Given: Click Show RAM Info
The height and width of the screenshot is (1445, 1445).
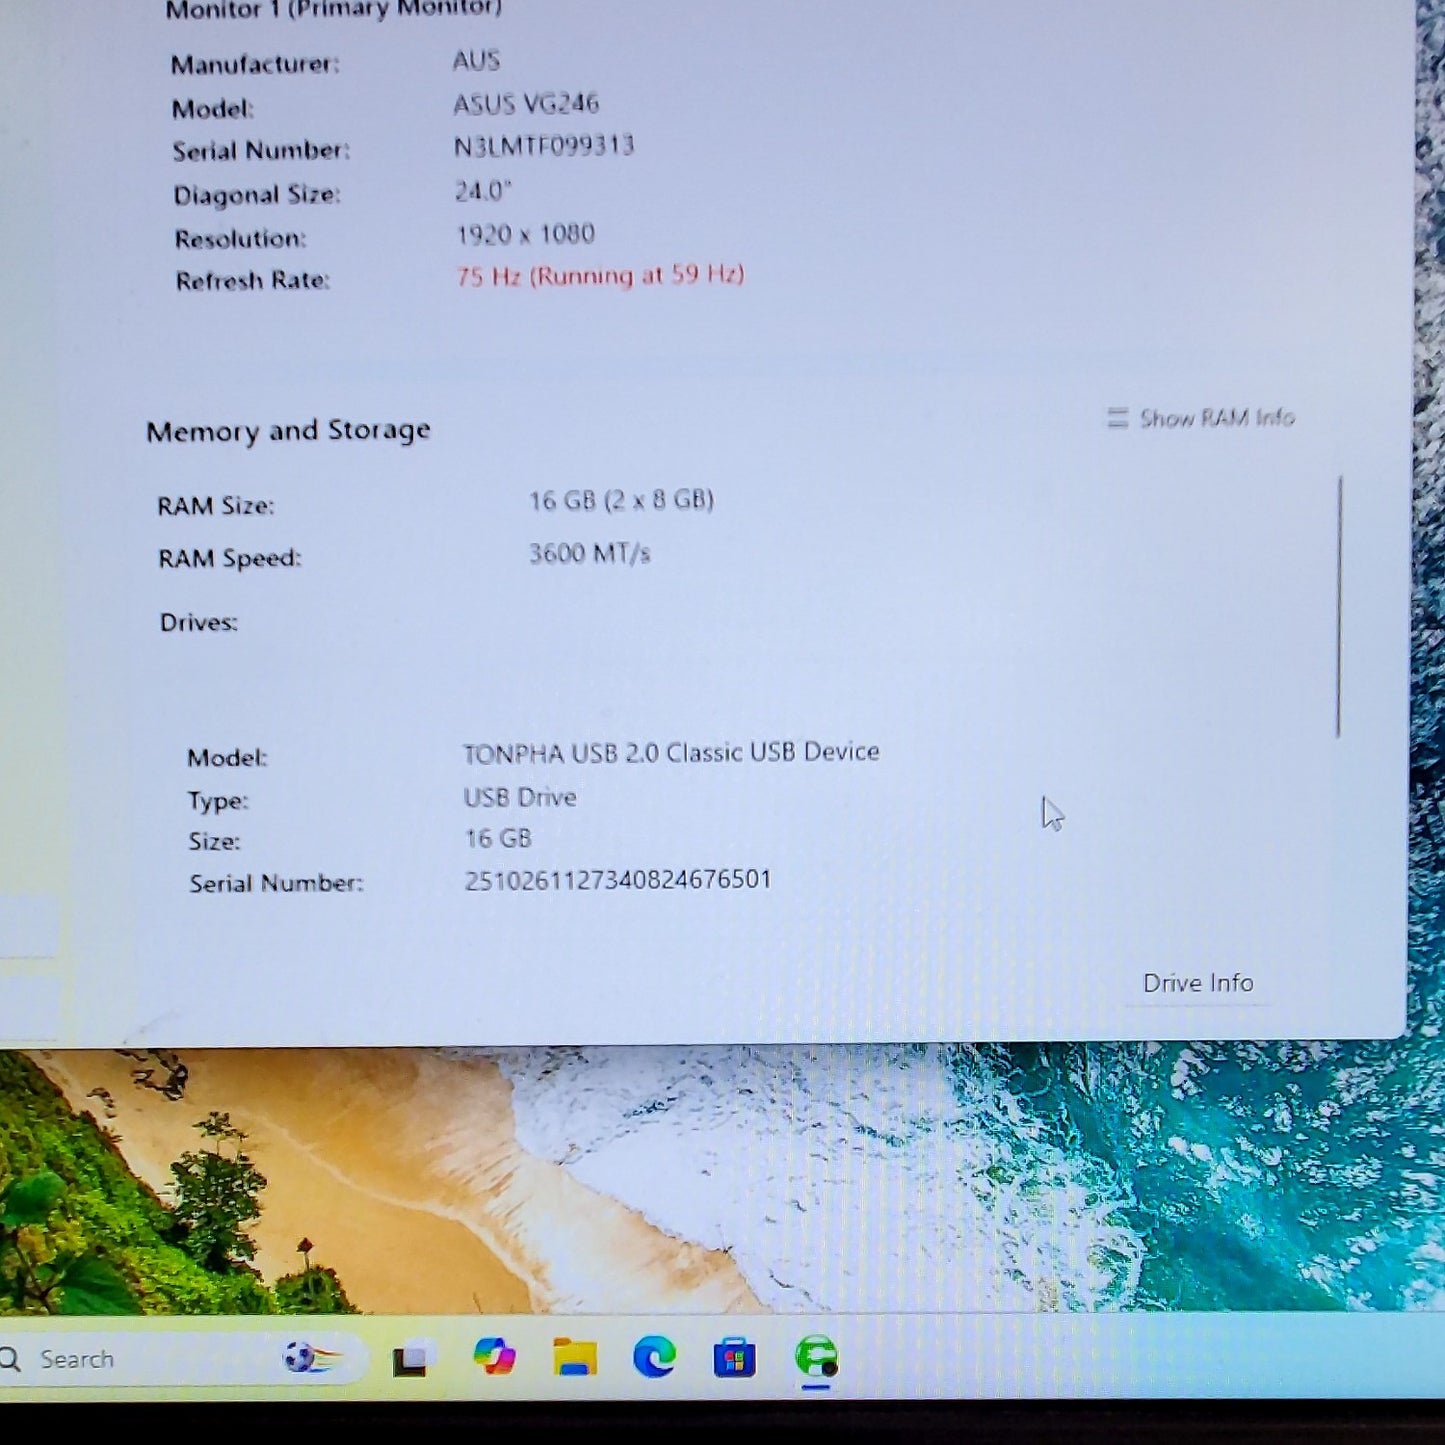Looking at the screenshot, I should [x=1217, y=417].
